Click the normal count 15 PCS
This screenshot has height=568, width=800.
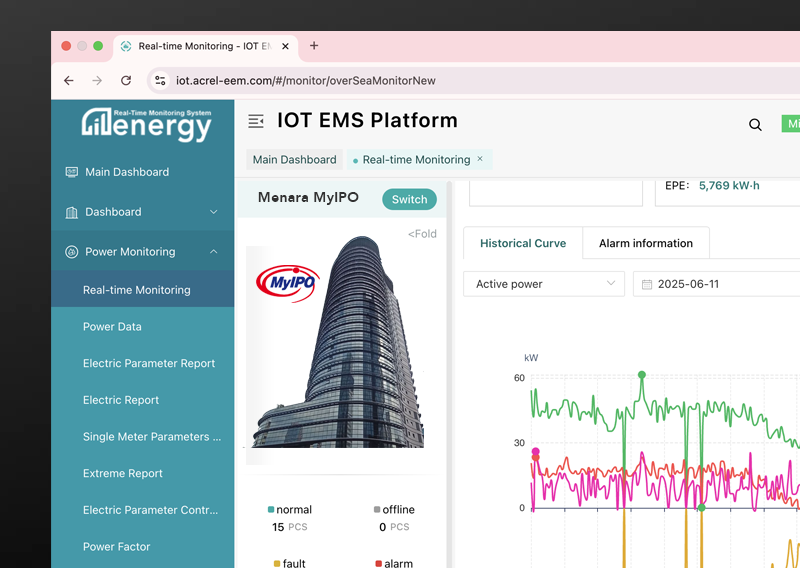coord(290,527)
